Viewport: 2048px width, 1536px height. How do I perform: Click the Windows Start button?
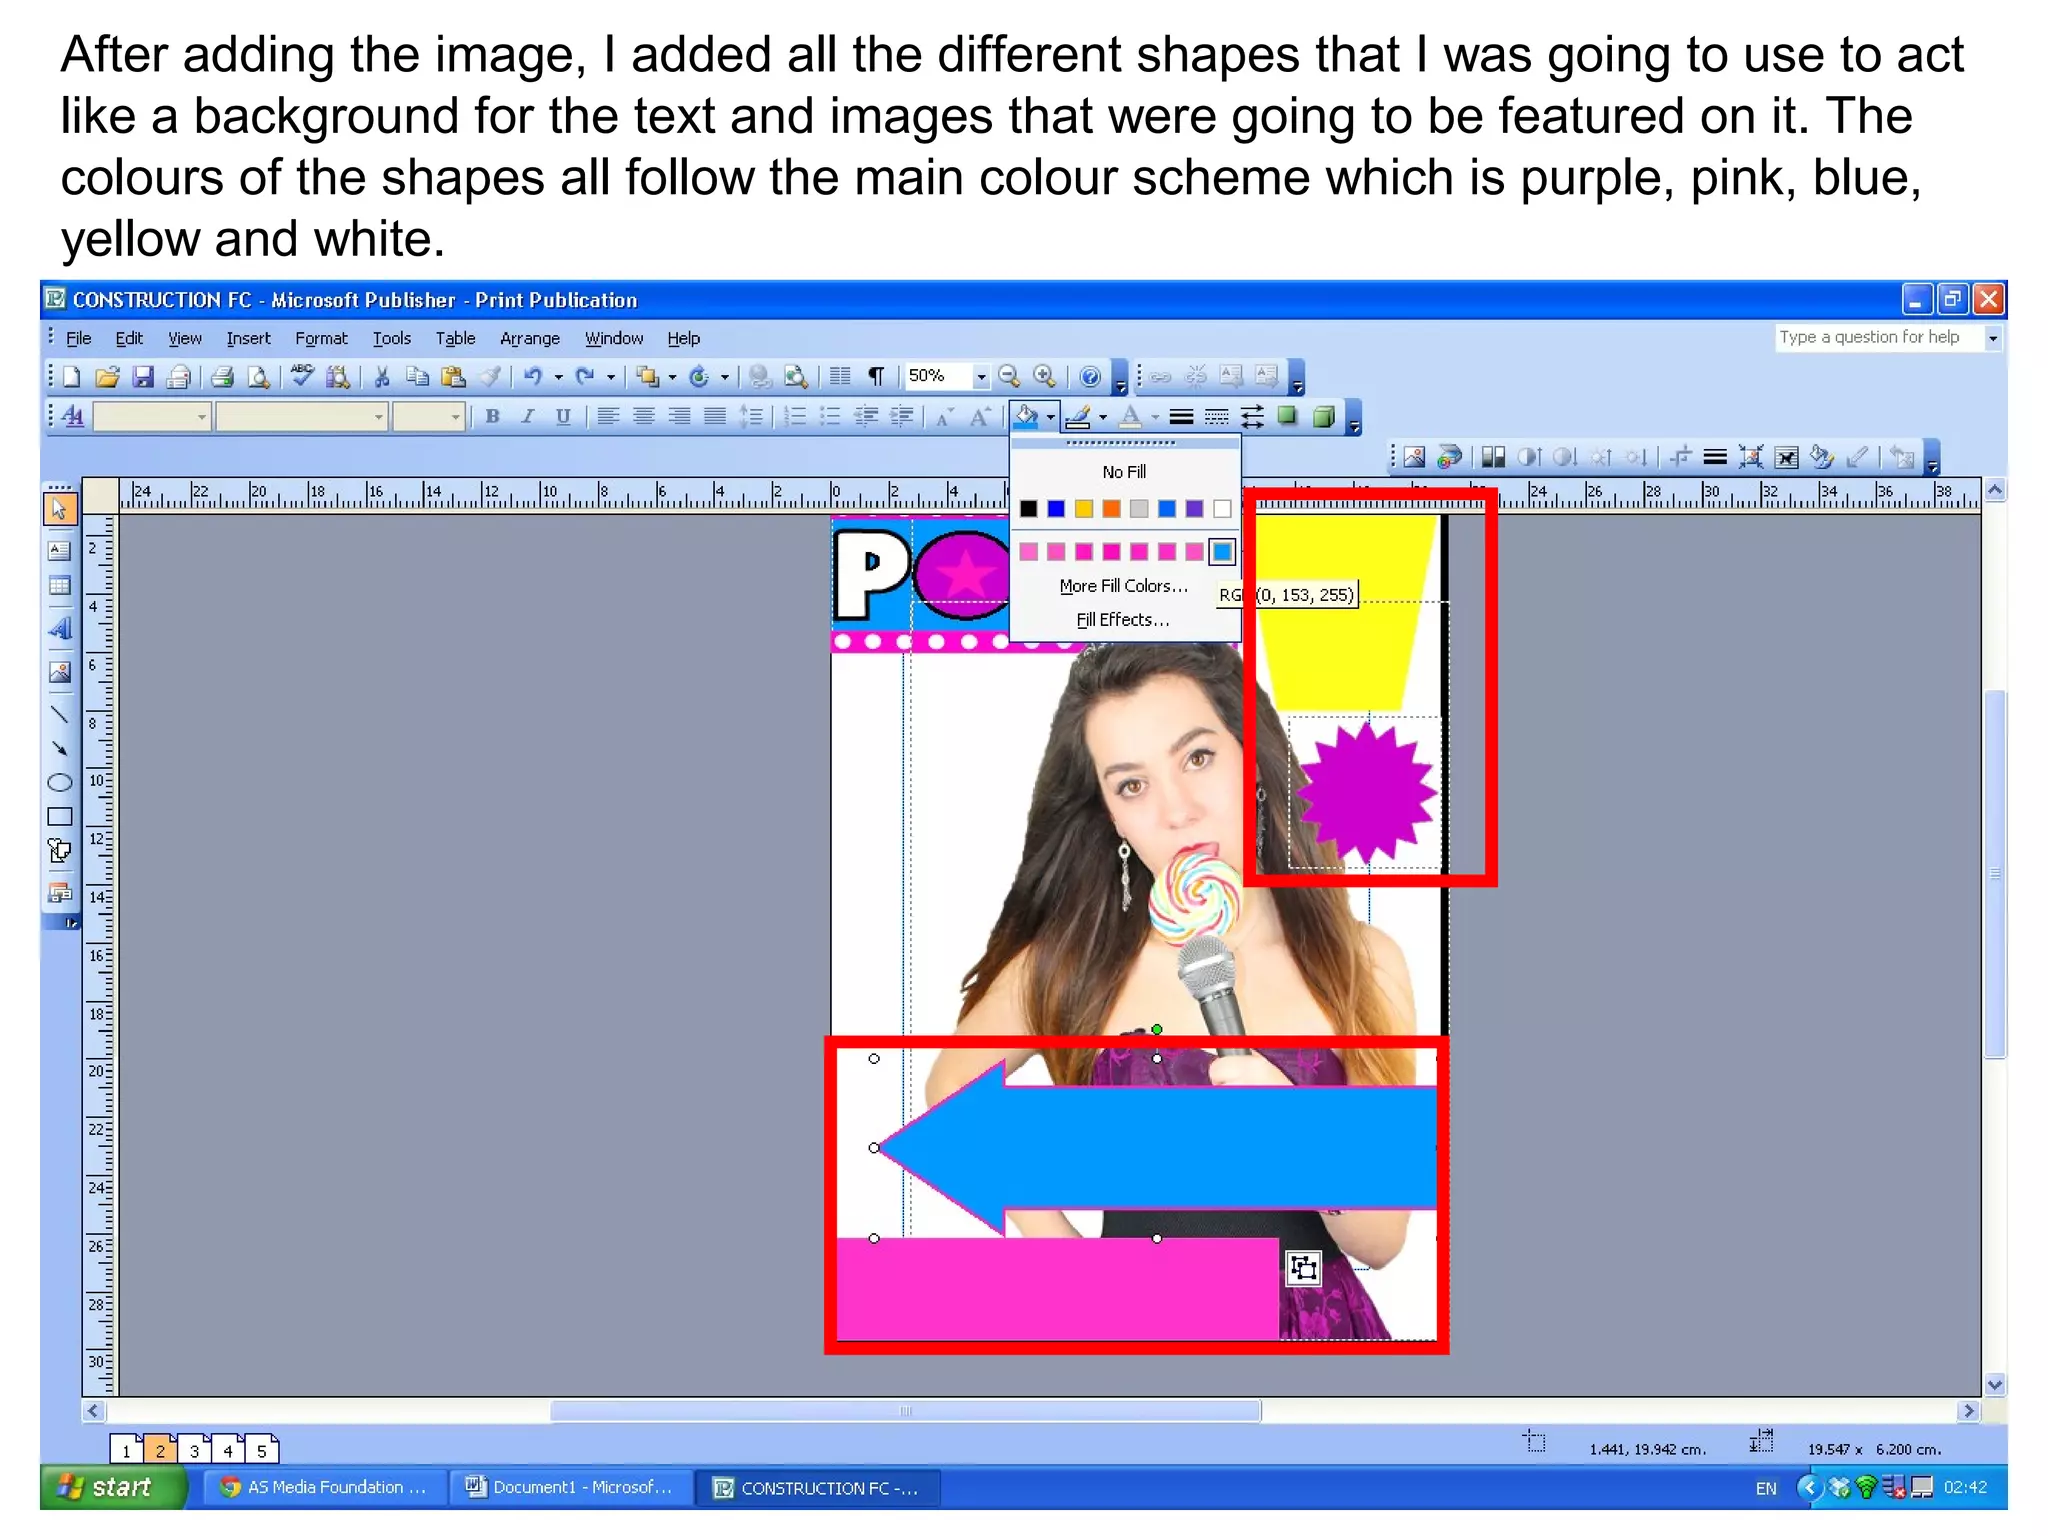113,1487
